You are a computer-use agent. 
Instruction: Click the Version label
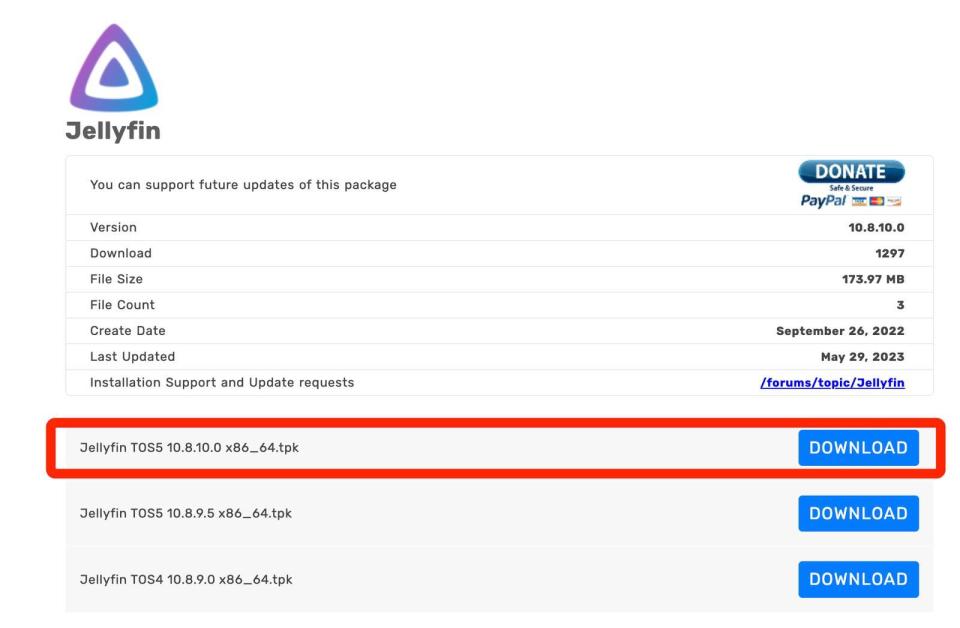point(113,228)
